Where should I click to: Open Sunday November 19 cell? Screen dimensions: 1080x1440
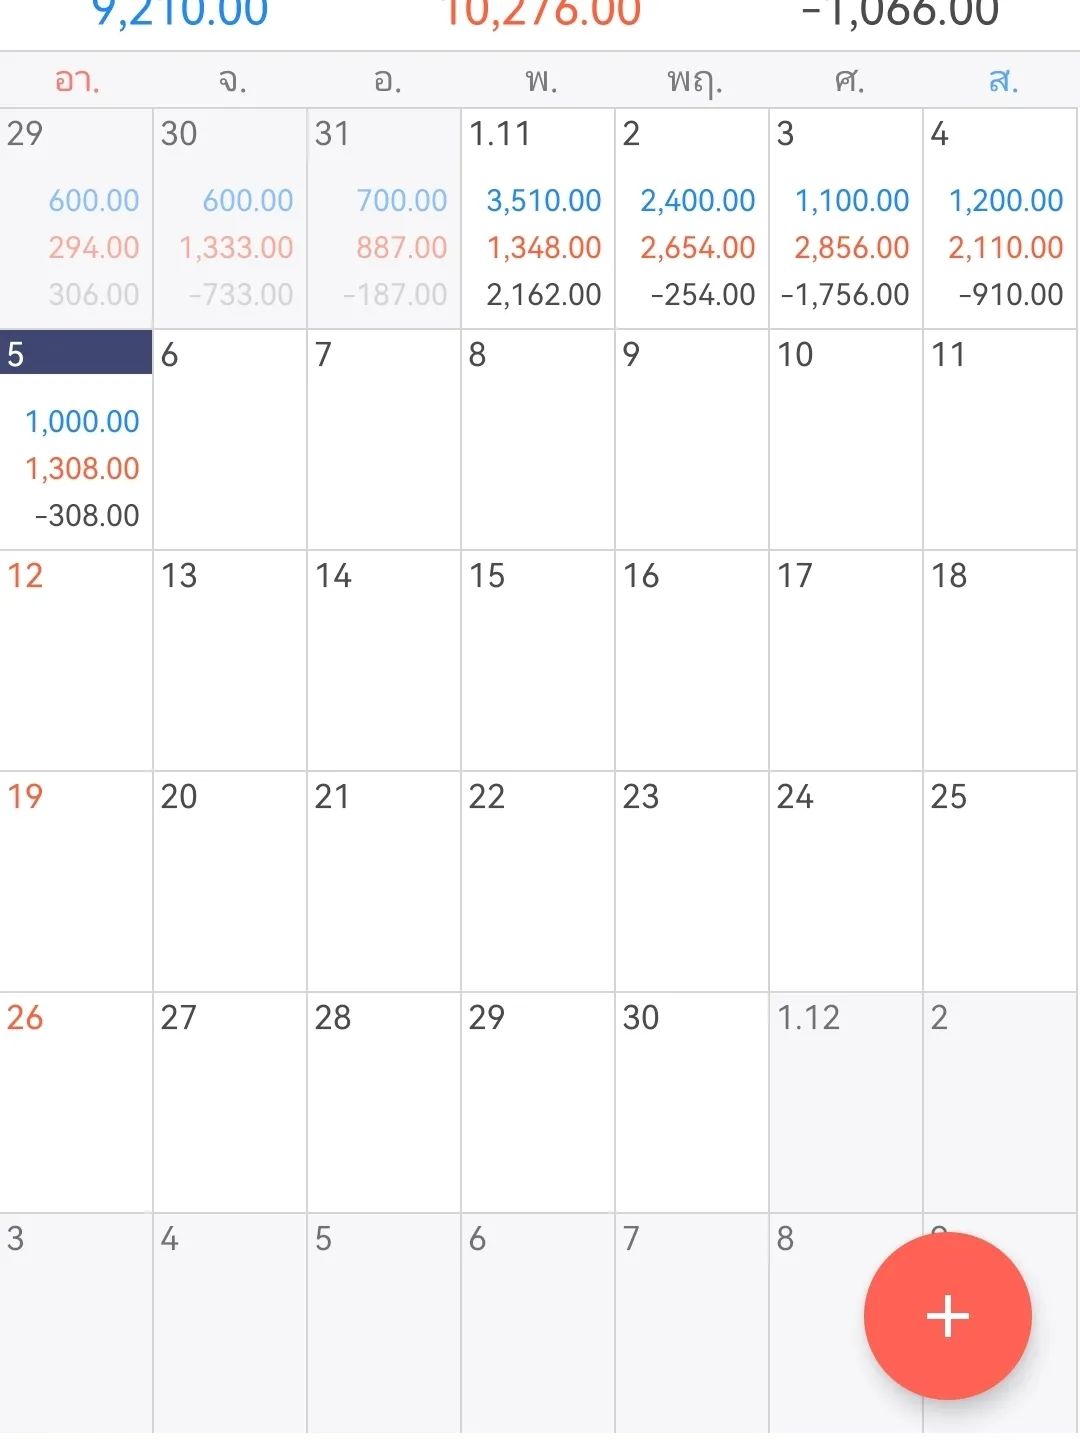click(76, 881)
